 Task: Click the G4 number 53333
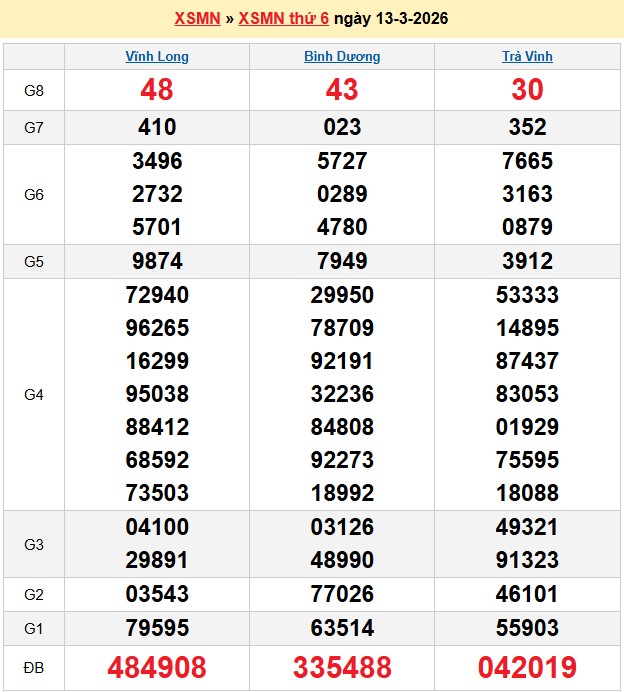point(527,296)
